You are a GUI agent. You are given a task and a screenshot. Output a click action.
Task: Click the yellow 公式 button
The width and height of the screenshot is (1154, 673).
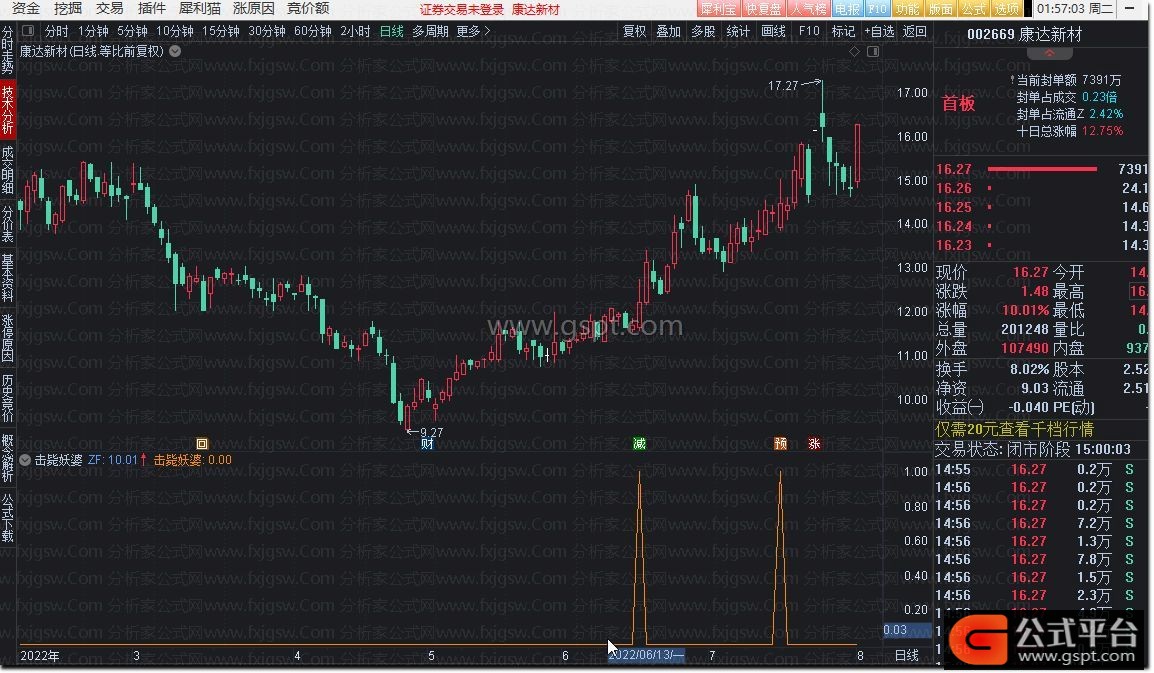click(x=974, y=9)
